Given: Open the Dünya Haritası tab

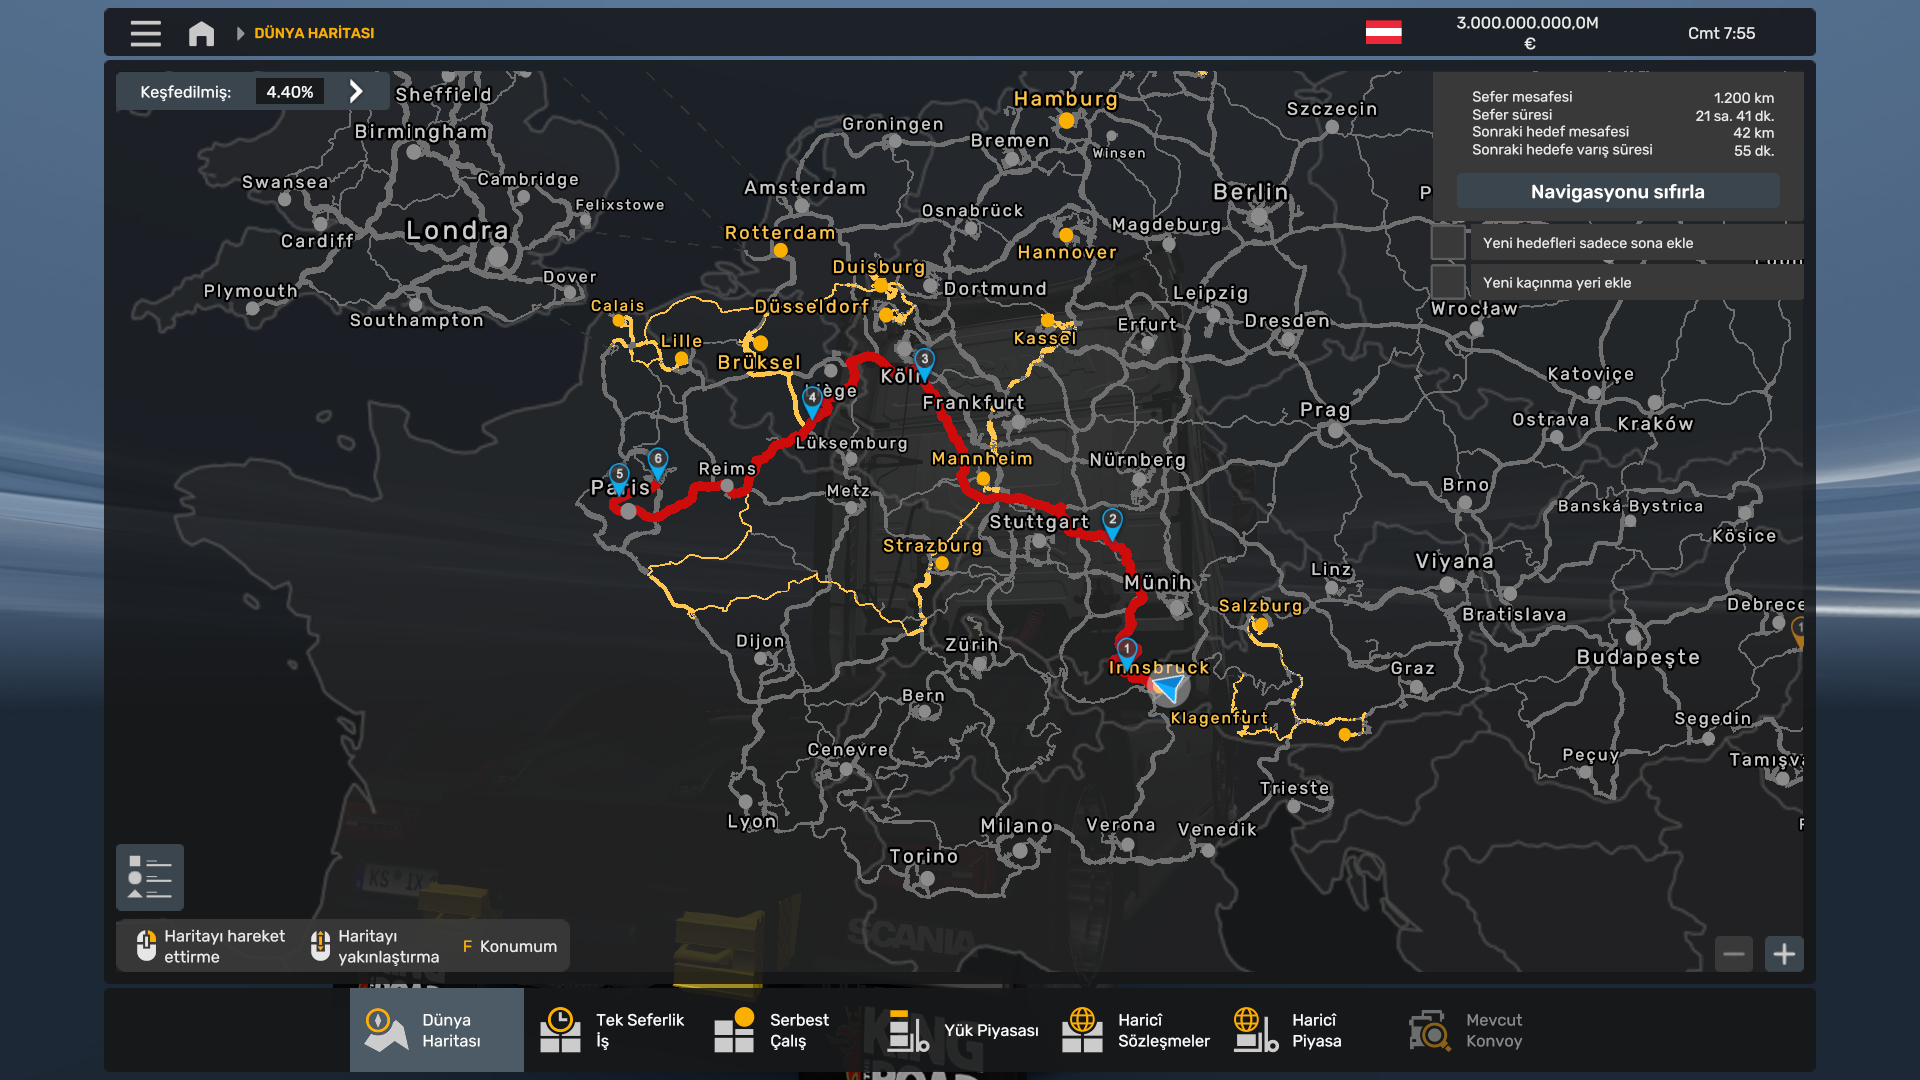Looking at the screenshot, I should (x=437, y=1030).
